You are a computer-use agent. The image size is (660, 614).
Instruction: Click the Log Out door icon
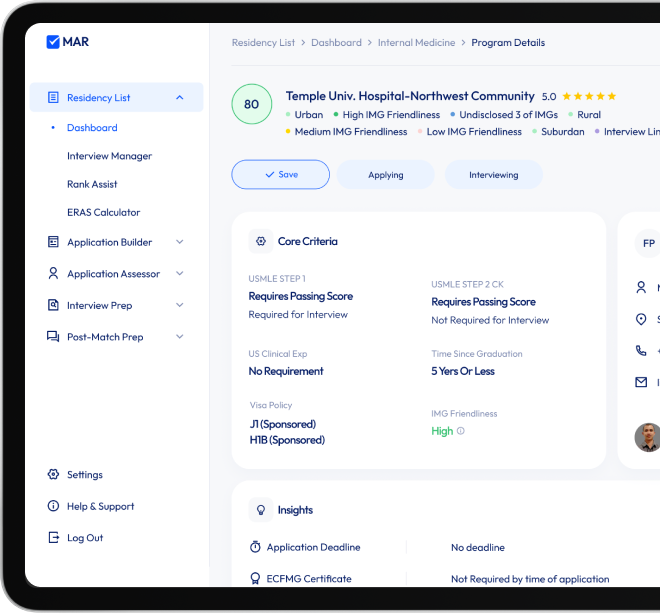pos(53,537)
